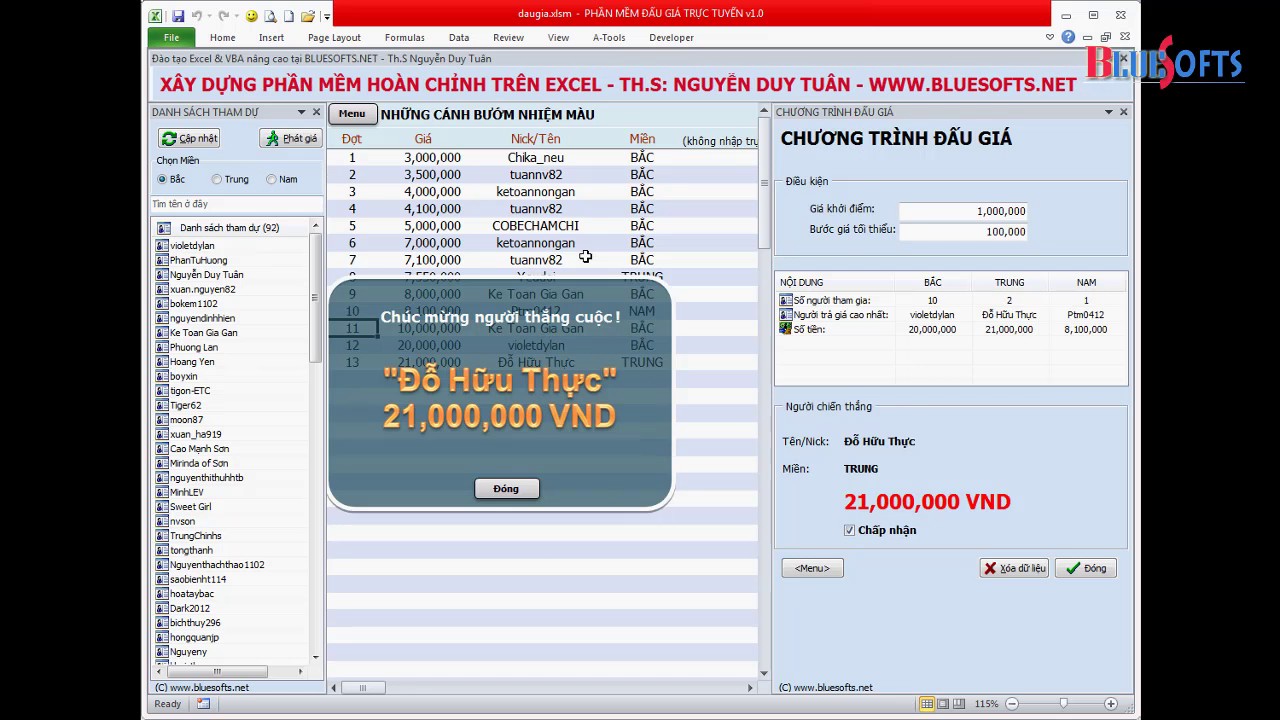Click the Miền column header
Viewport: 1280px width, 720px height.
pos(642,138)
